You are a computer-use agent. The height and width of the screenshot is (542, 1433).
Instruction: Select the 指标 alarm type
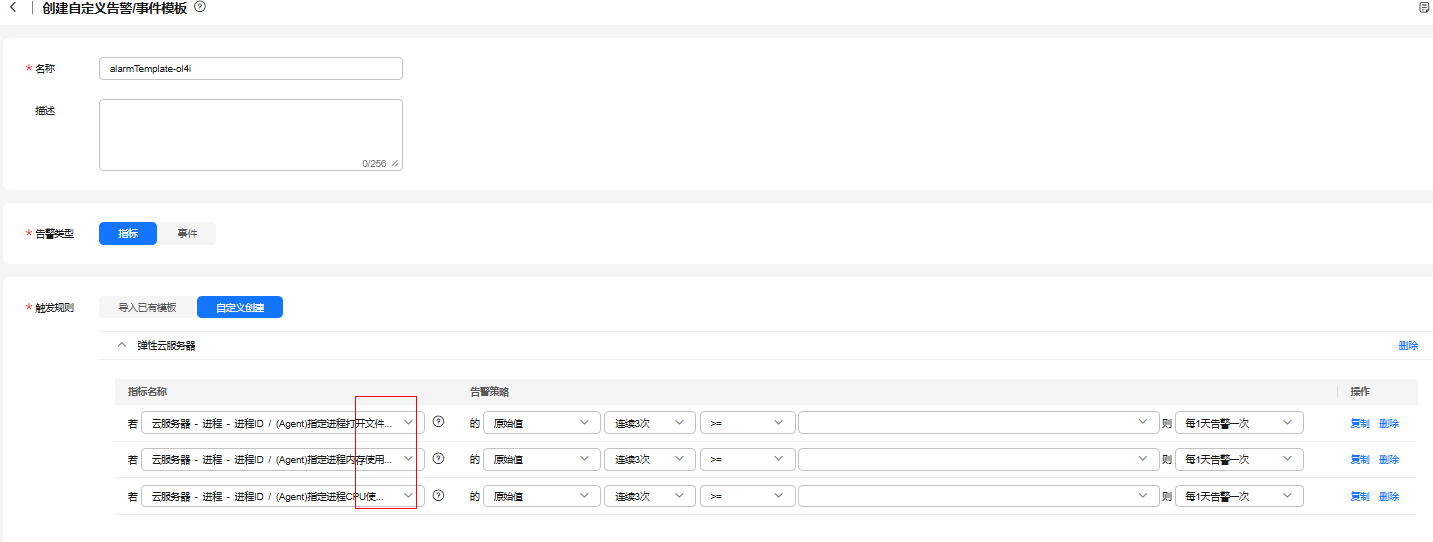tap(128, 233)
